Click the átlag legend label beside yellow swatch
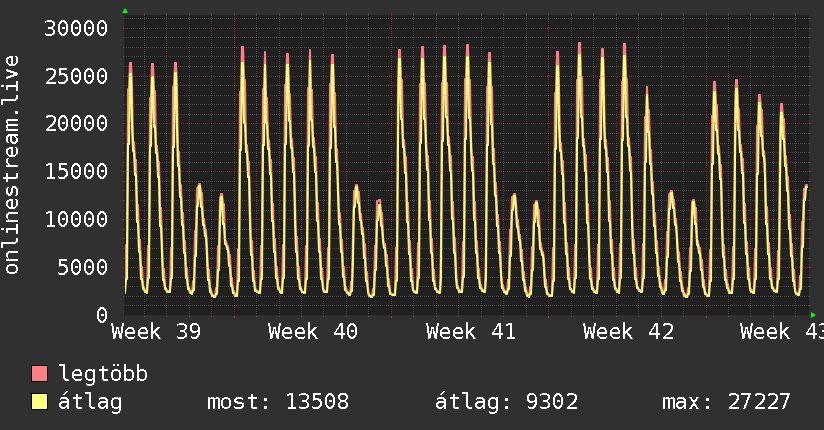Image resolution: width=824 pixels, height=430 pixels. pyautogui.click(x=90, y=402)
